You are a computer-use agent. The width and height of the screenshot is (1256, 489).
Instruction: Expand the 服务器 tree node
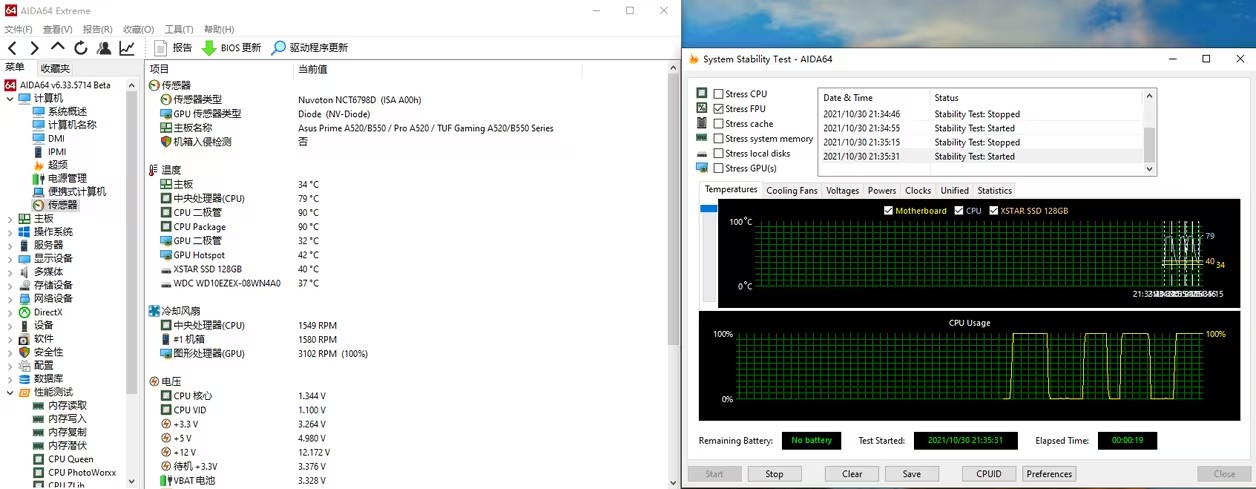pyautogui.click(x=10, y=245)
